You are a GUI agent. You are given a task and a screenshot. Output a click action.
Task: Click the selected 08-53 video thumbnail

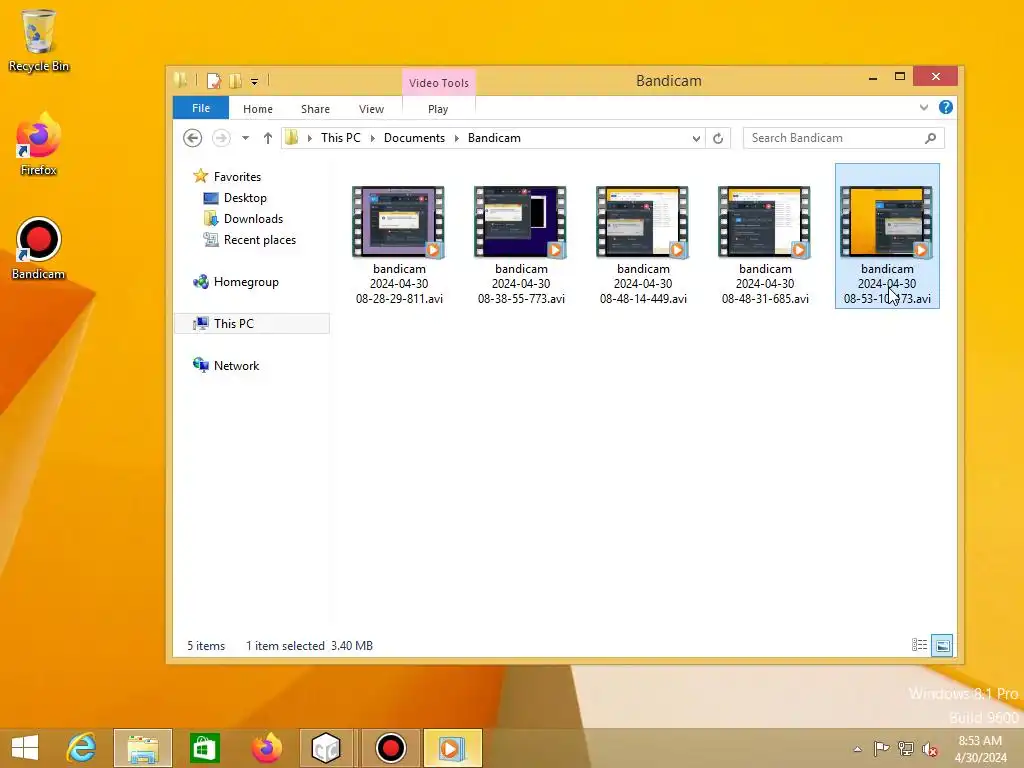(x=886, y=222)
